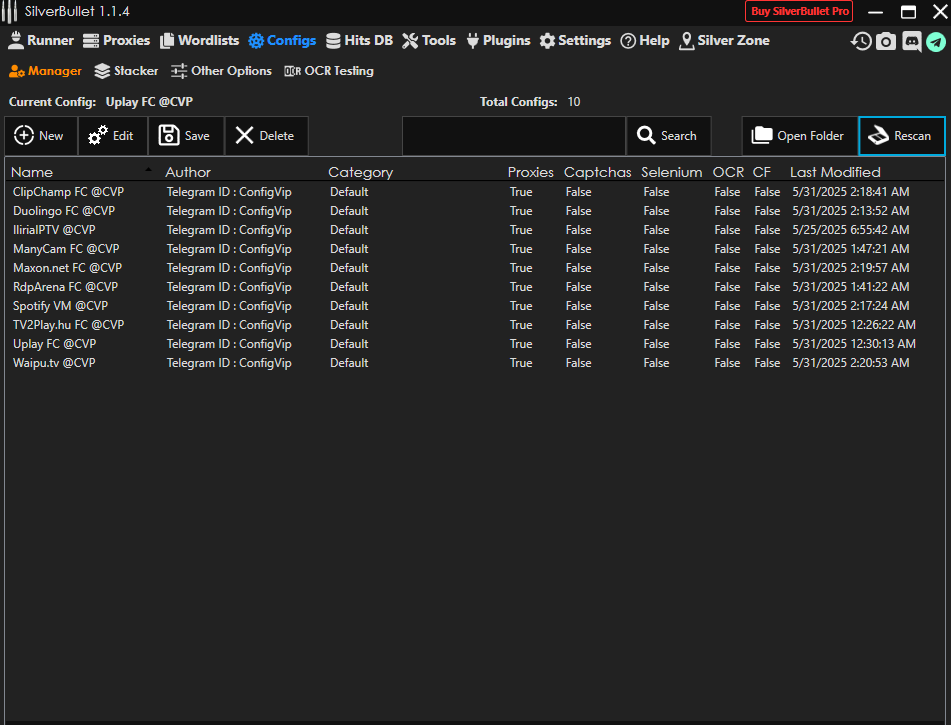The width and height of the screenshot is (951, 725).
Task: Open the Hits DB tab
Action: pyautogui.click(x=359, y=41)
